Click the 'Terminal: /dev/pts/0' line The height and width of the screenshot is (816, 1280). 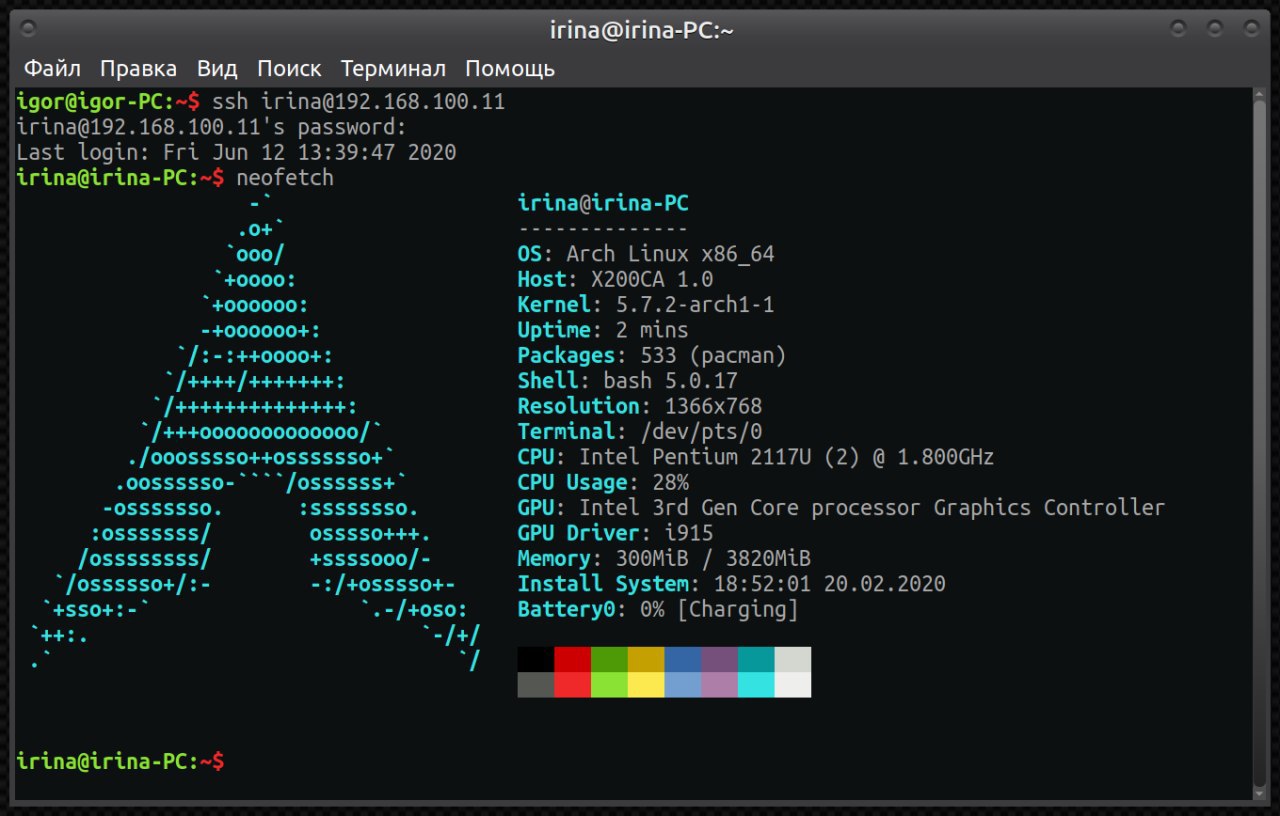click(640, 432)
